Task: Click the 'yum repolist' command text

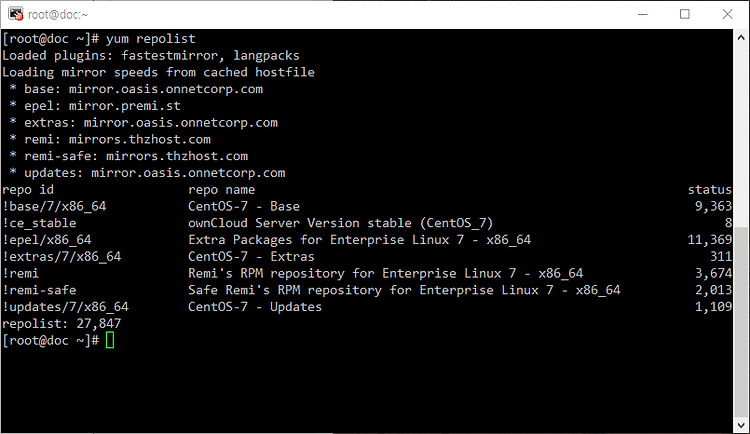Action: click(x=151, y=39)
